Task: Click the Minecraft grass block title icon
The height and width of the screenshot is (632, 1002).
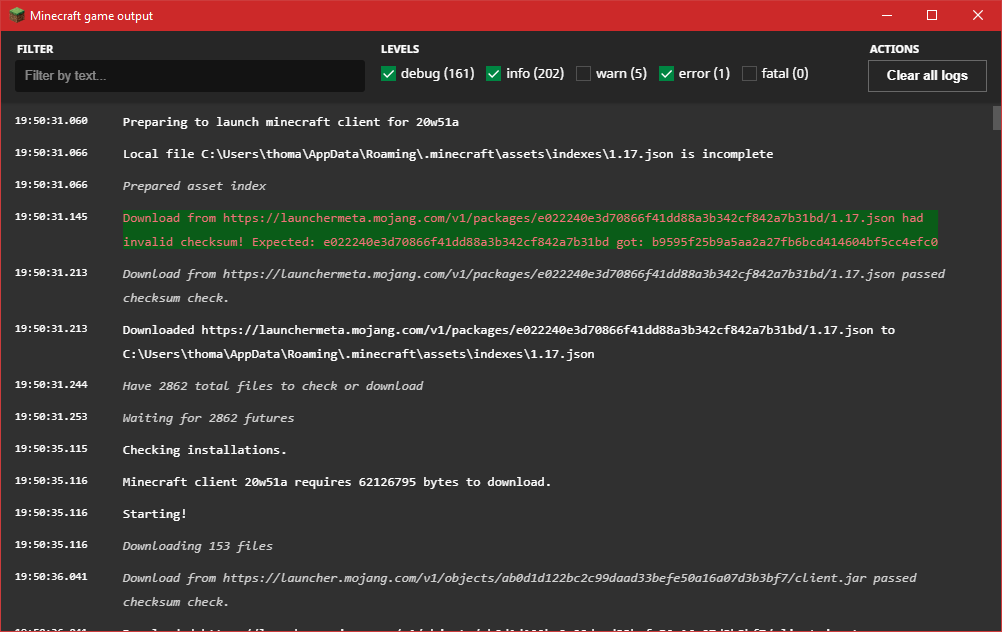Action: (x=17, y=15)
